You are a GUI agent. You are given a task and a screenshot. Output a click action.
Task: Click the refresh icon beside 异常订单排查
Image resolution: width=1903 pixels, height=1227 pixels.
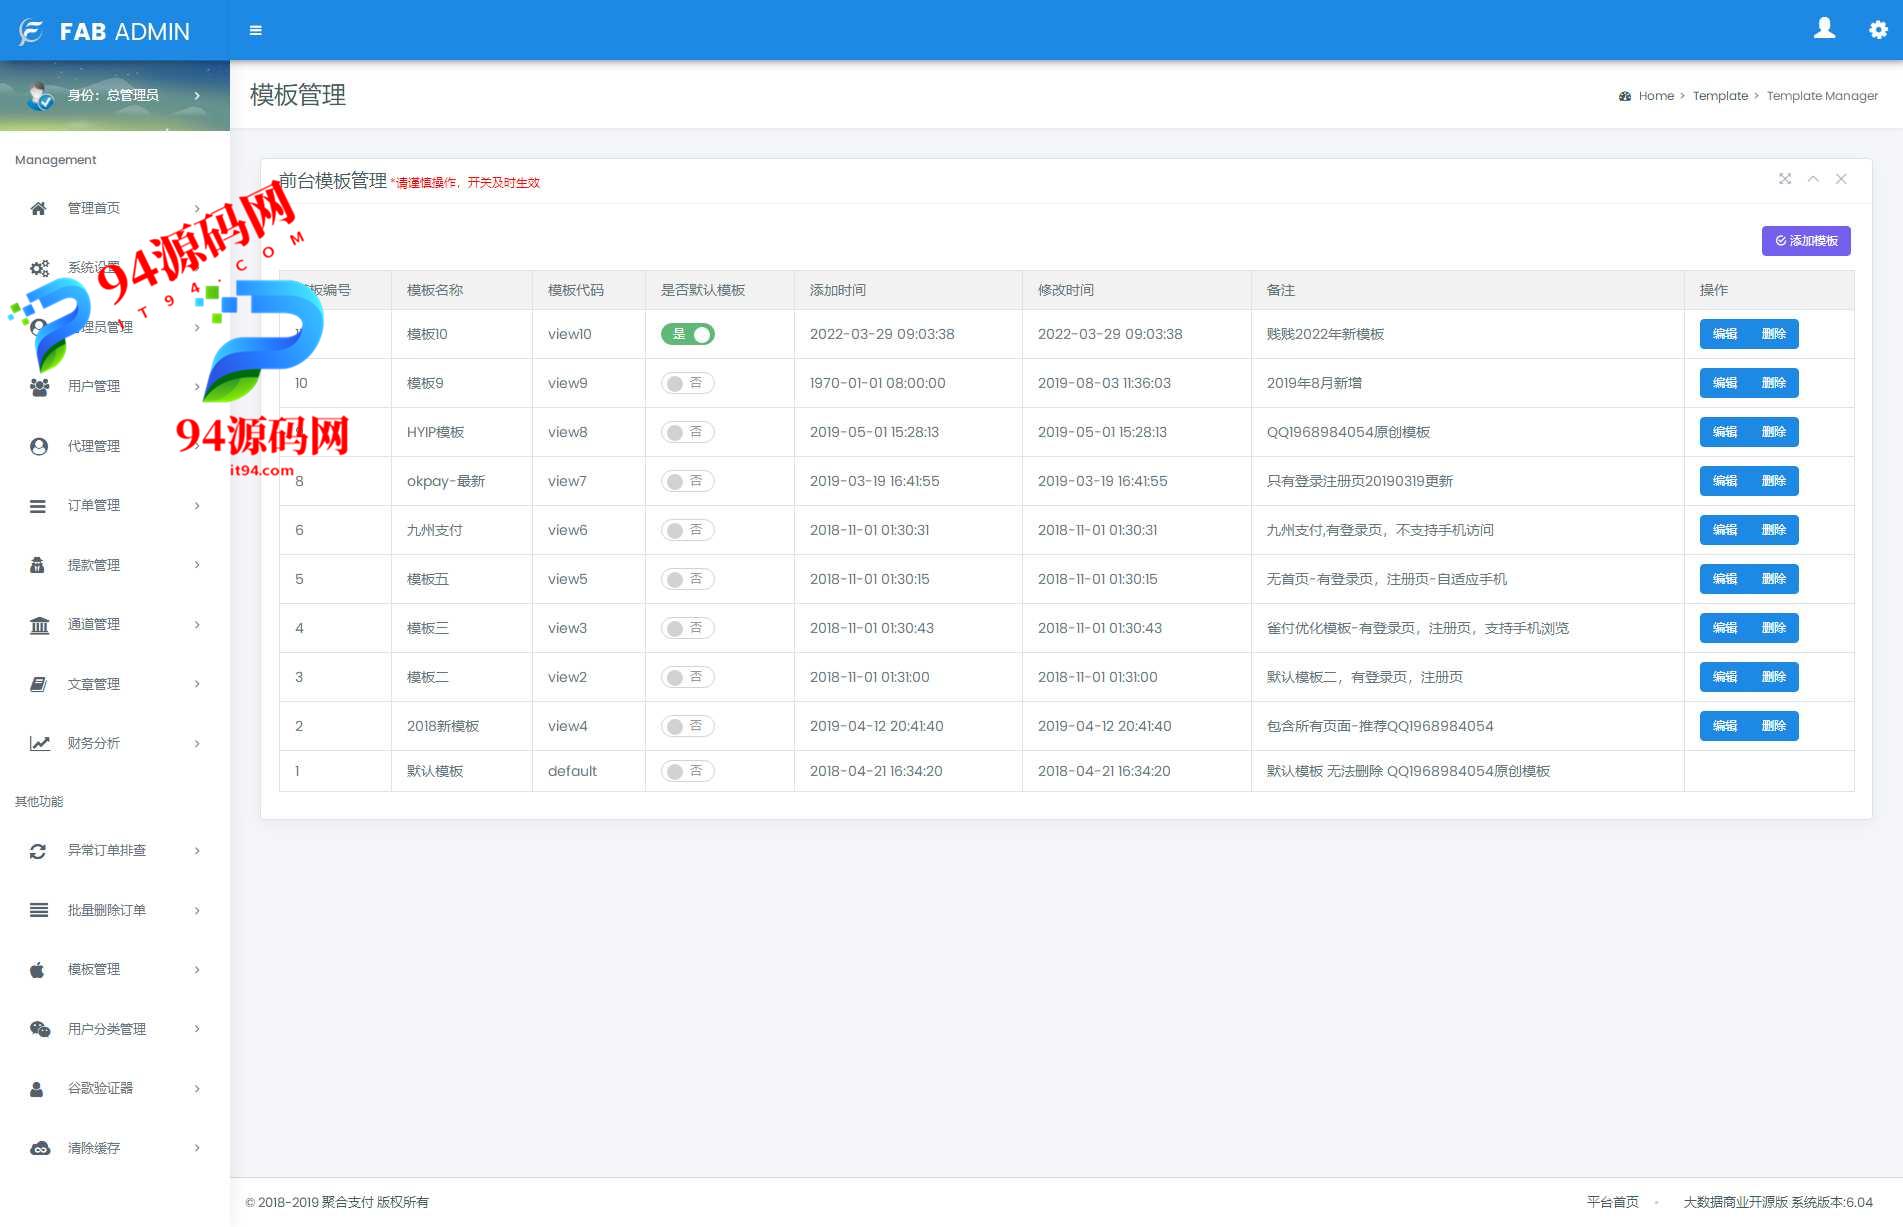tap(38, 851)
